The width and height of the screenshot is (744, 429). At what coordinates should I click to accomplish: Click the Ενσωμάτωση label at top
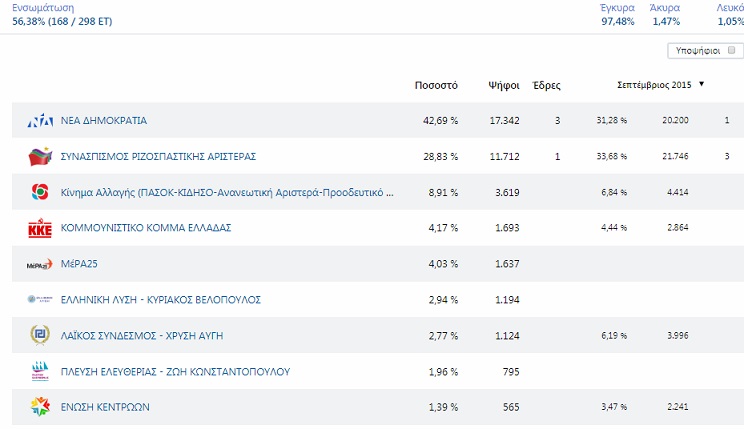[43, 7]
